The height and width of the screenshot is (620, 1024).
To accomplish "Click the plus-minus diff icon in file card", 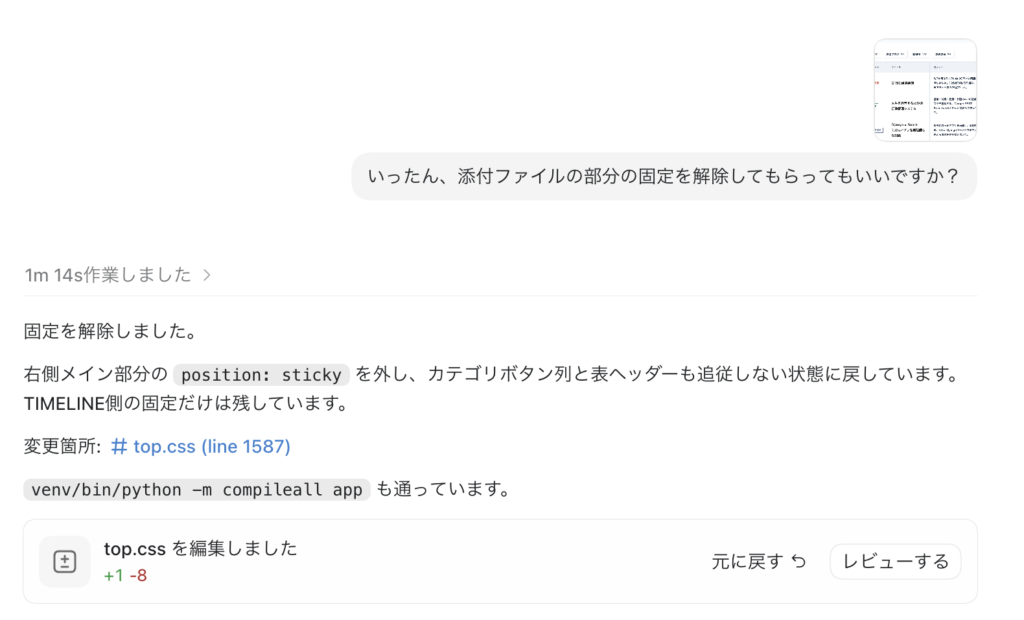I will [x=65, y=562].
